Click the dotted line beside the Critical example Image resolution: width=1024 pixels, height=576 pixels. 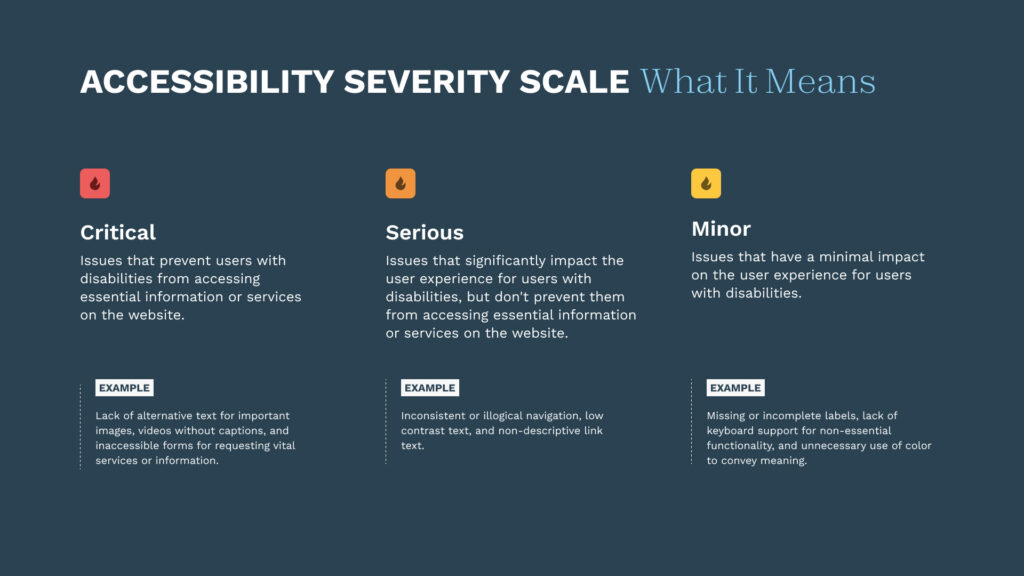[x=81, y=426]
